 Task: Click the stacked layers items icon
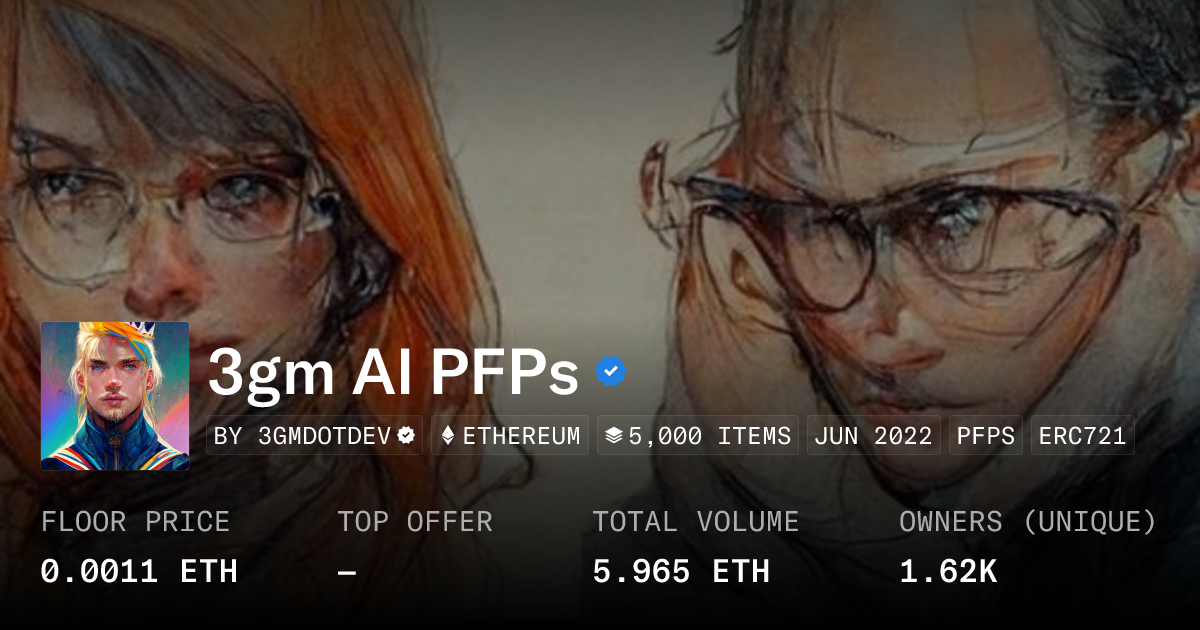pos(614,436)
